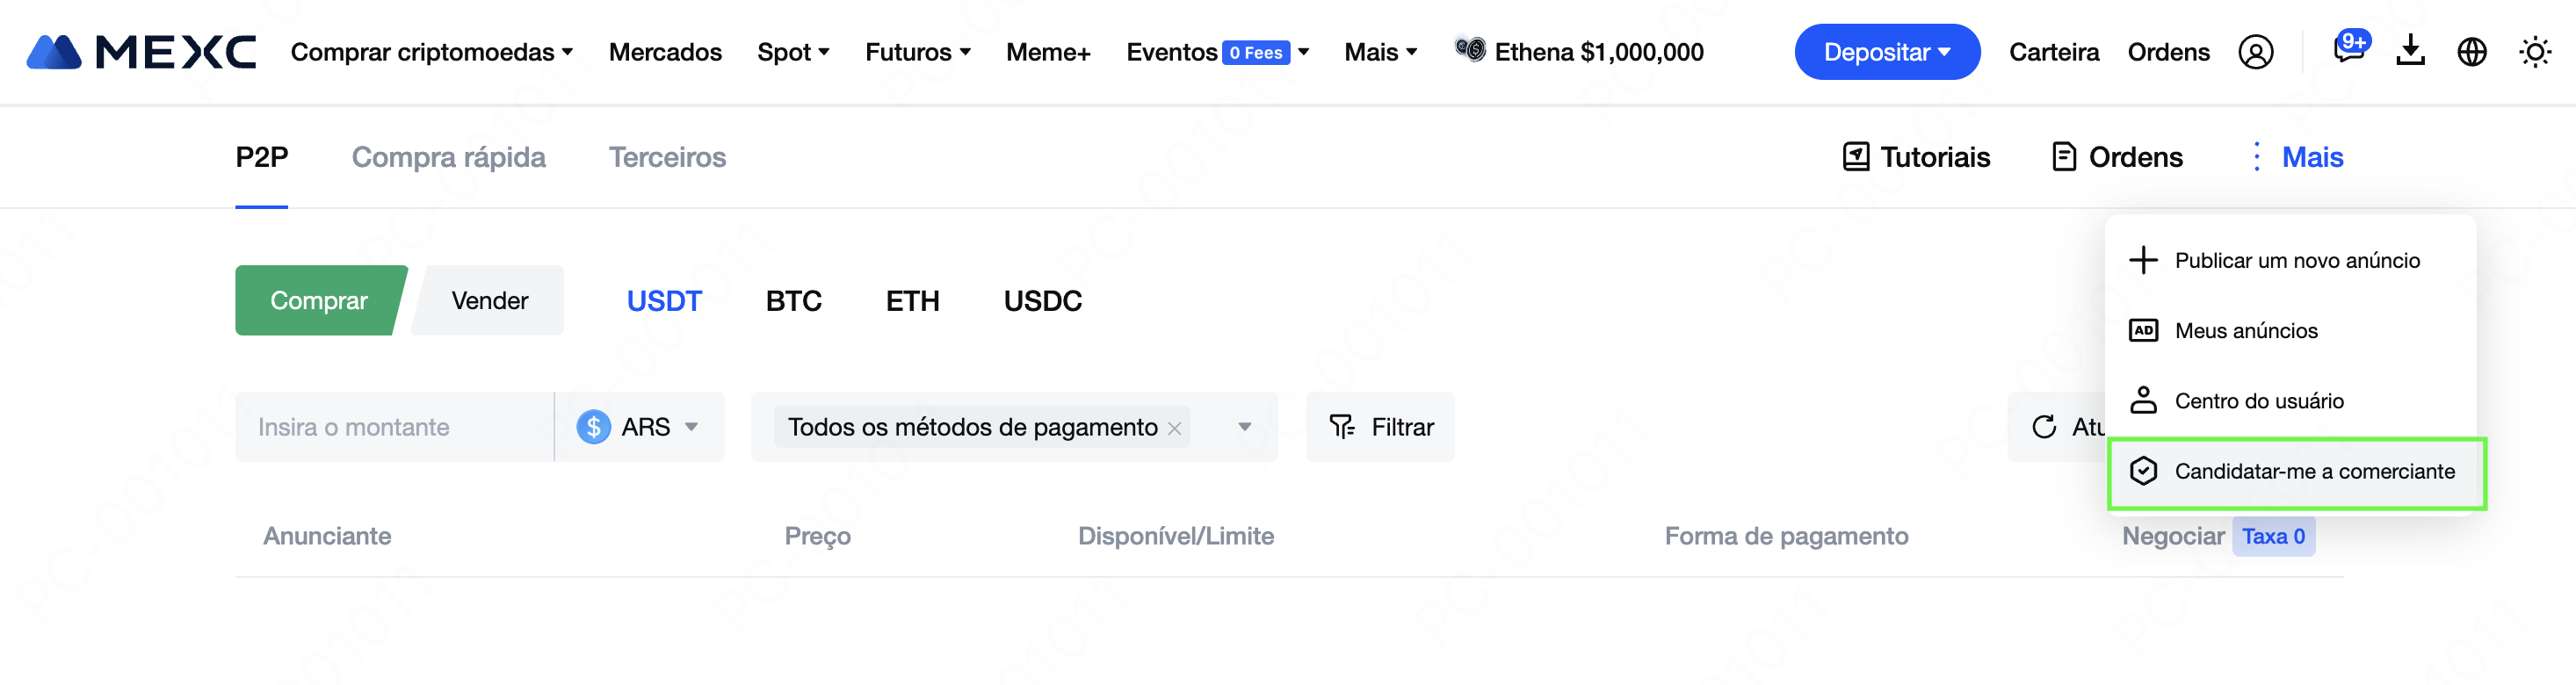Expand the Depositar dropdown button
This screenshot has height=685, width=2576.
tap(1886, 52)
